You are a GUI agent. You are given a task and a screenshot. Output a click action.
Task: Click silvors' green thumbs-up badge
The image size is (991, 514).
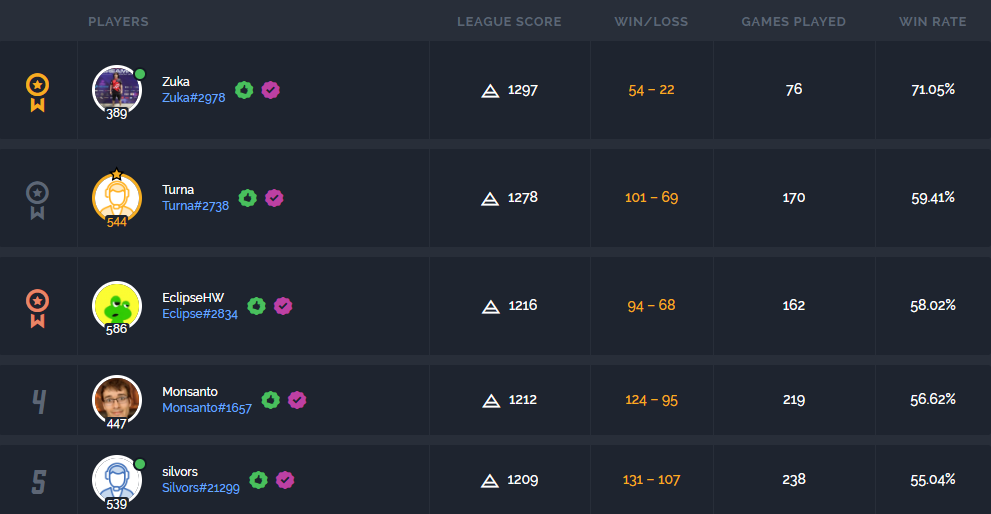[258, 480]
